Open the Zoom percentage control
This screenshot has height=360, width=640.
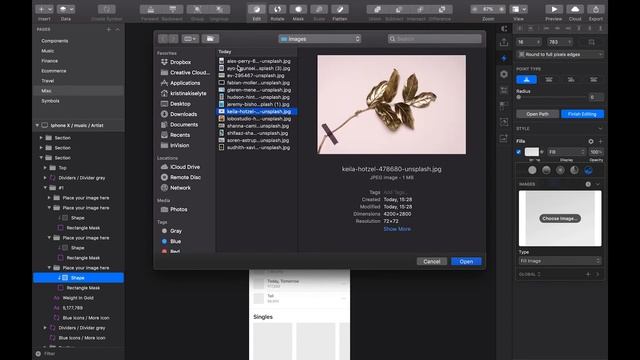point(488,9)
